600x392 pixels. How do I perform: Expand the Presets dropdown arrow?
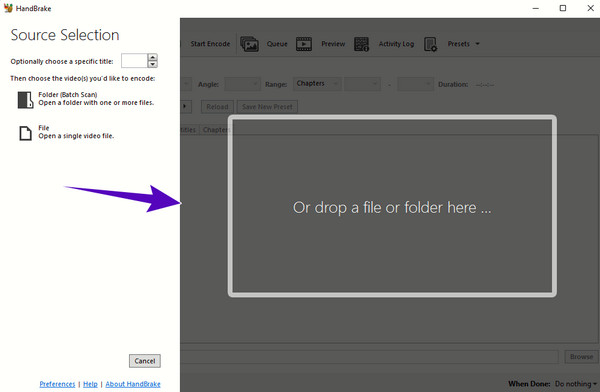(477, 44)
